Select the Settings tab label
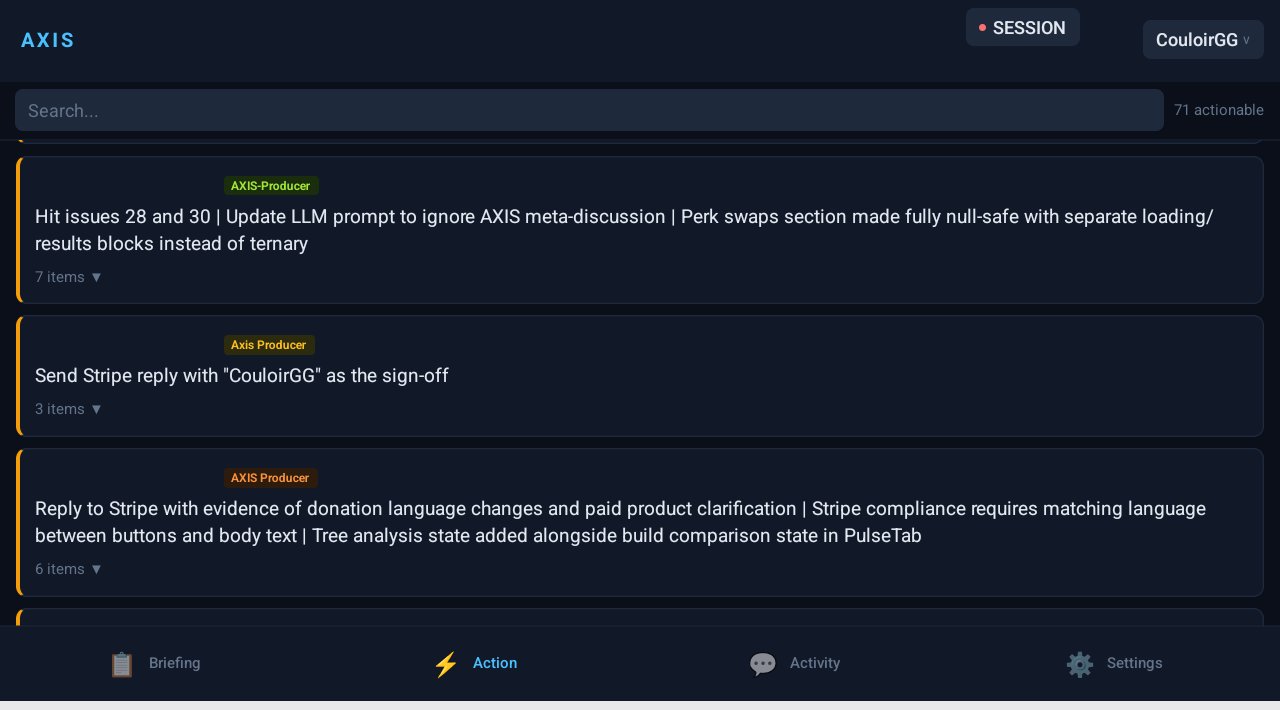 click(x=1134, y=663)
